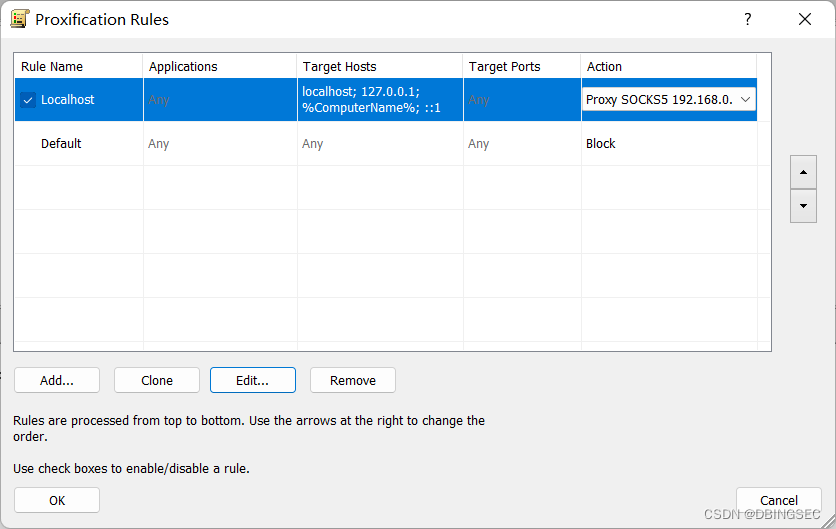Click Localhost rule's Target Ports Any cell
Image resolution: width=836 pixels, height=529 pixels.
click(522, 100)
